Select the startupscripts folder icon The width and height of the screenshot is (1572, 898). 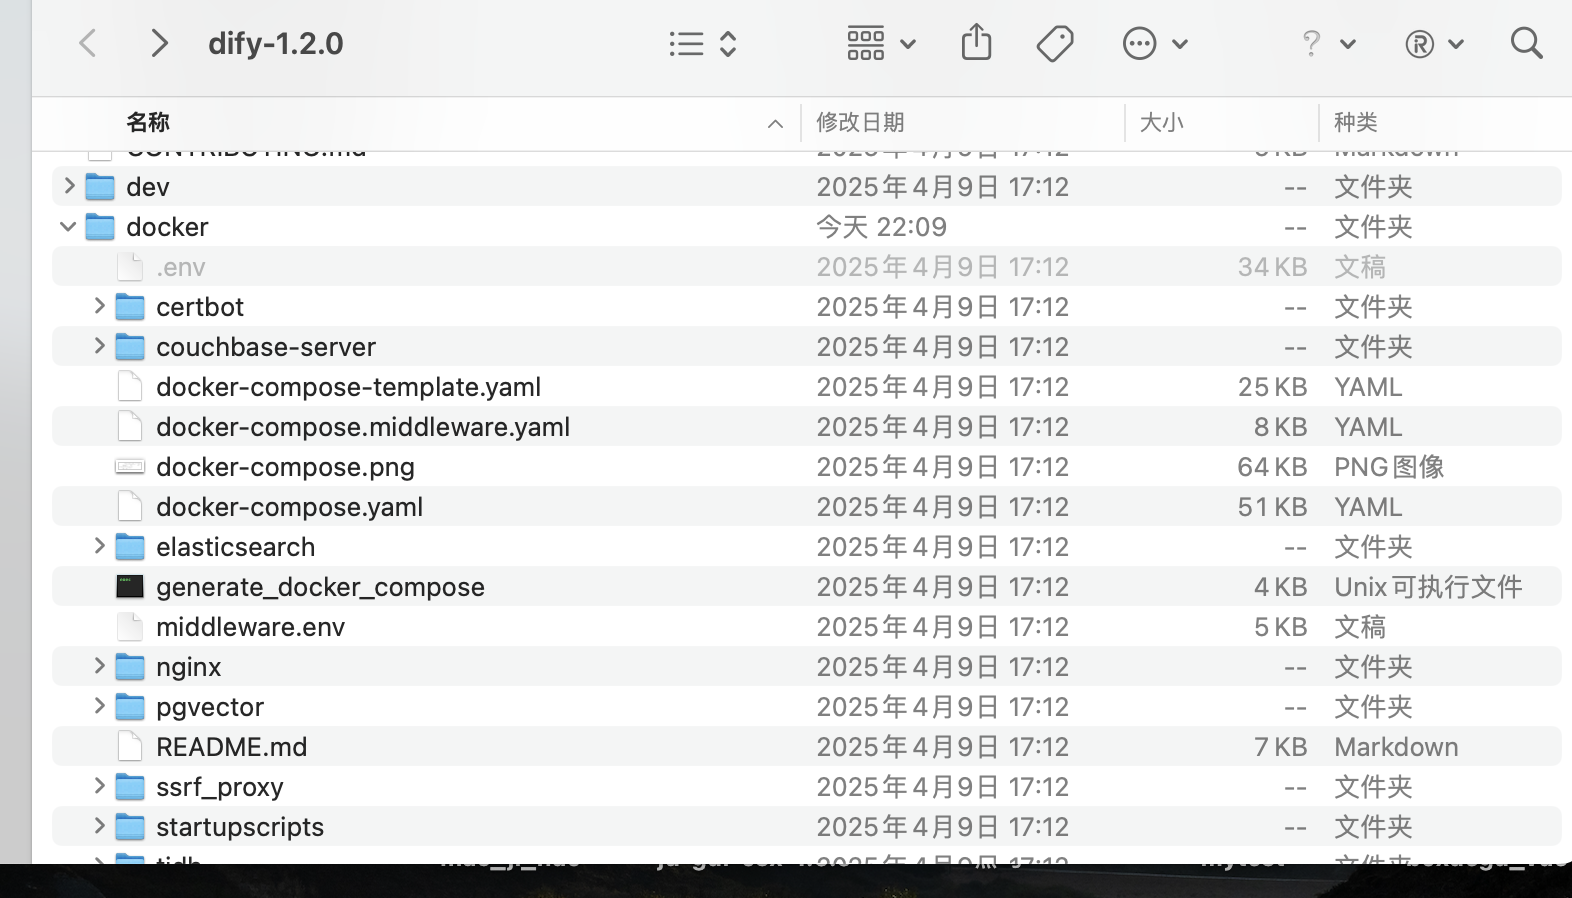(x=130, y=827)
